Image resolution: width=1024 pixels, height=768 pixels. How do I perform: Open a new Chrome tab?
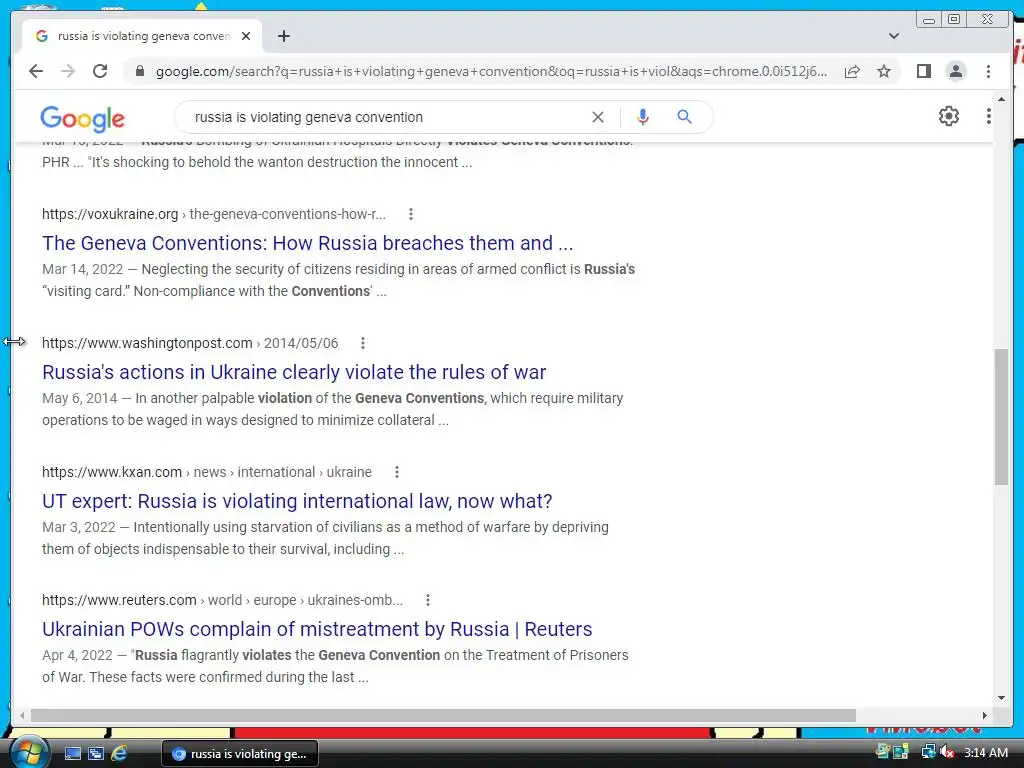[x=283, y=36]
